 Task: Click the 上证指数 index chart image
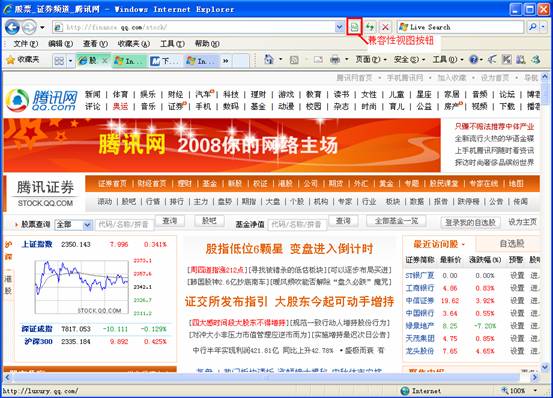(82, 287)
